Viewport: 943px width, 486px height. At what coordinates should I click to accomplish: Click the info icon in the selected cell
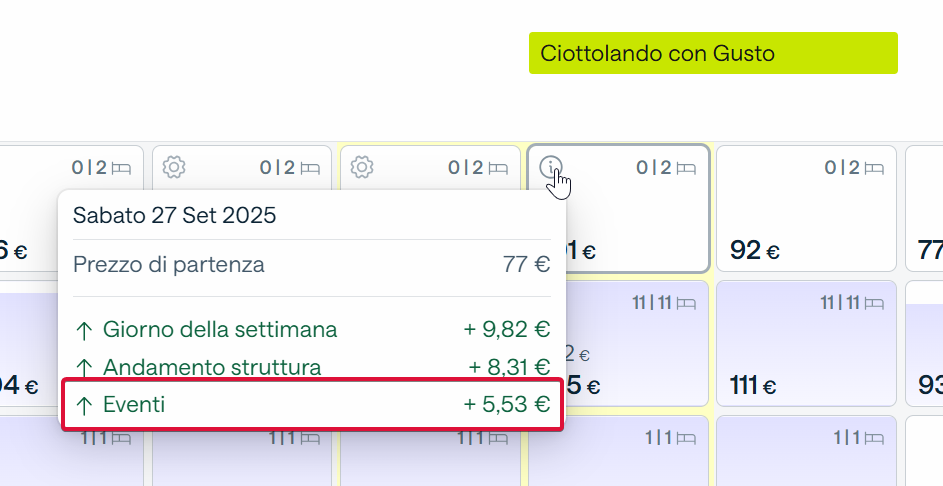click(x=551, y=167)
